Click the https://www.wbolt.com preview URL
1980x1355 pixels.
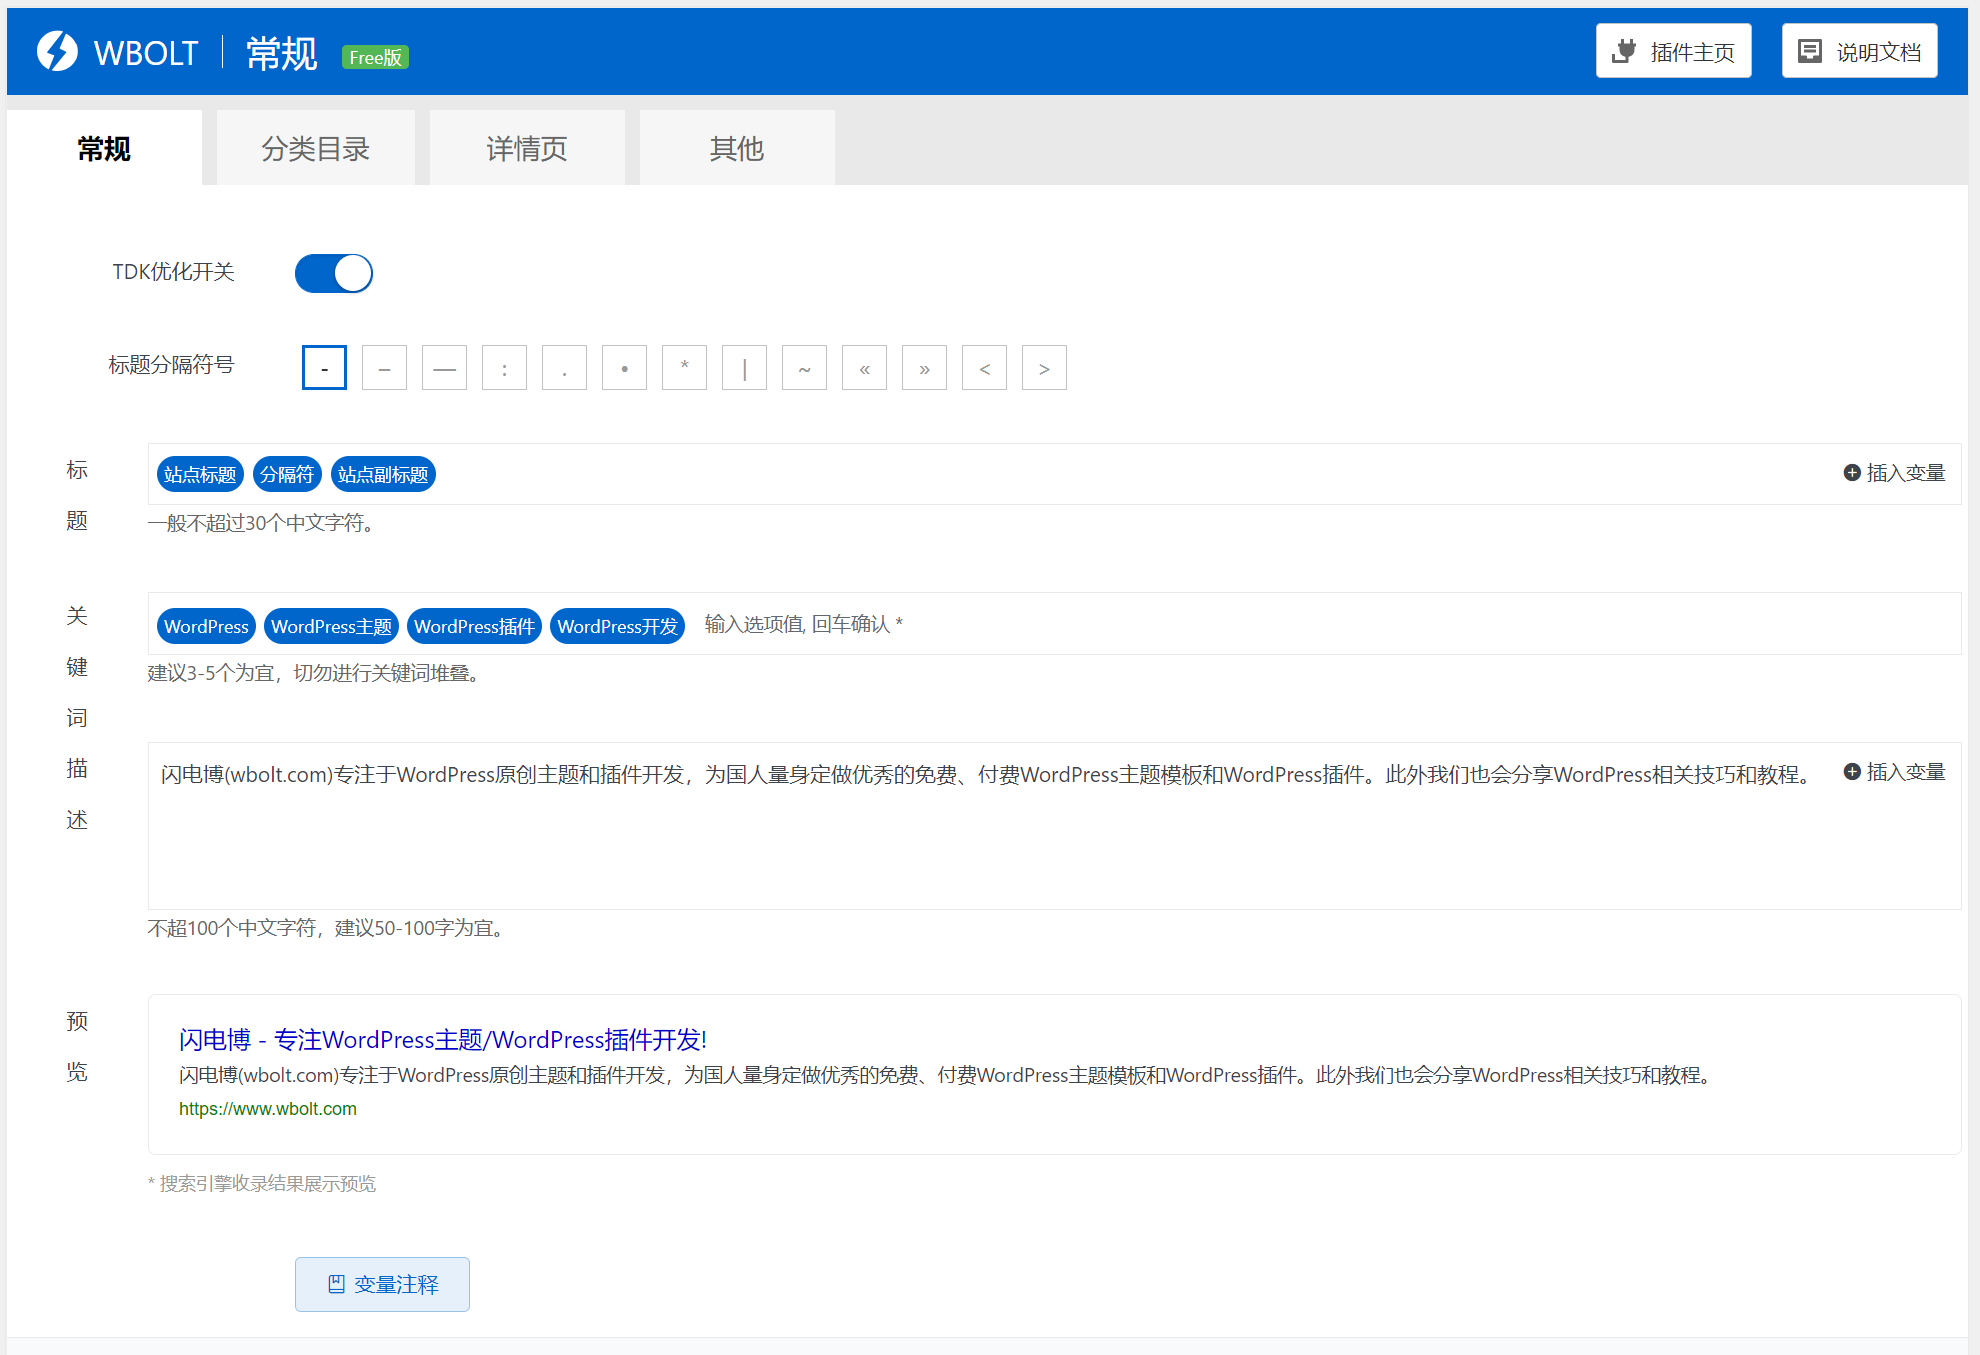pyautogui.click(x=267, y=1108)
